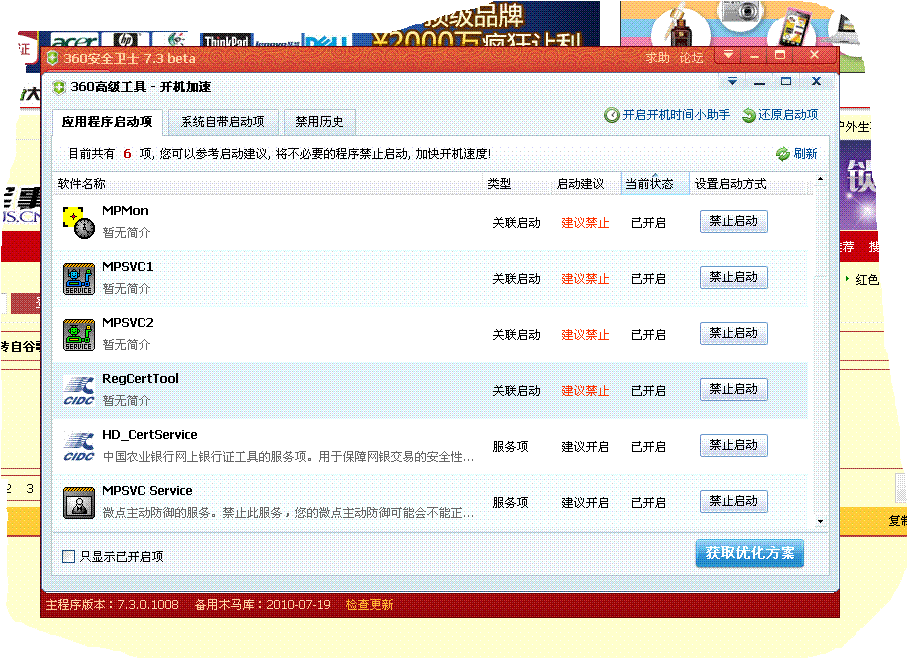
Task: Disable startup for RegCertTool
Action: click(x=734, y=389)
